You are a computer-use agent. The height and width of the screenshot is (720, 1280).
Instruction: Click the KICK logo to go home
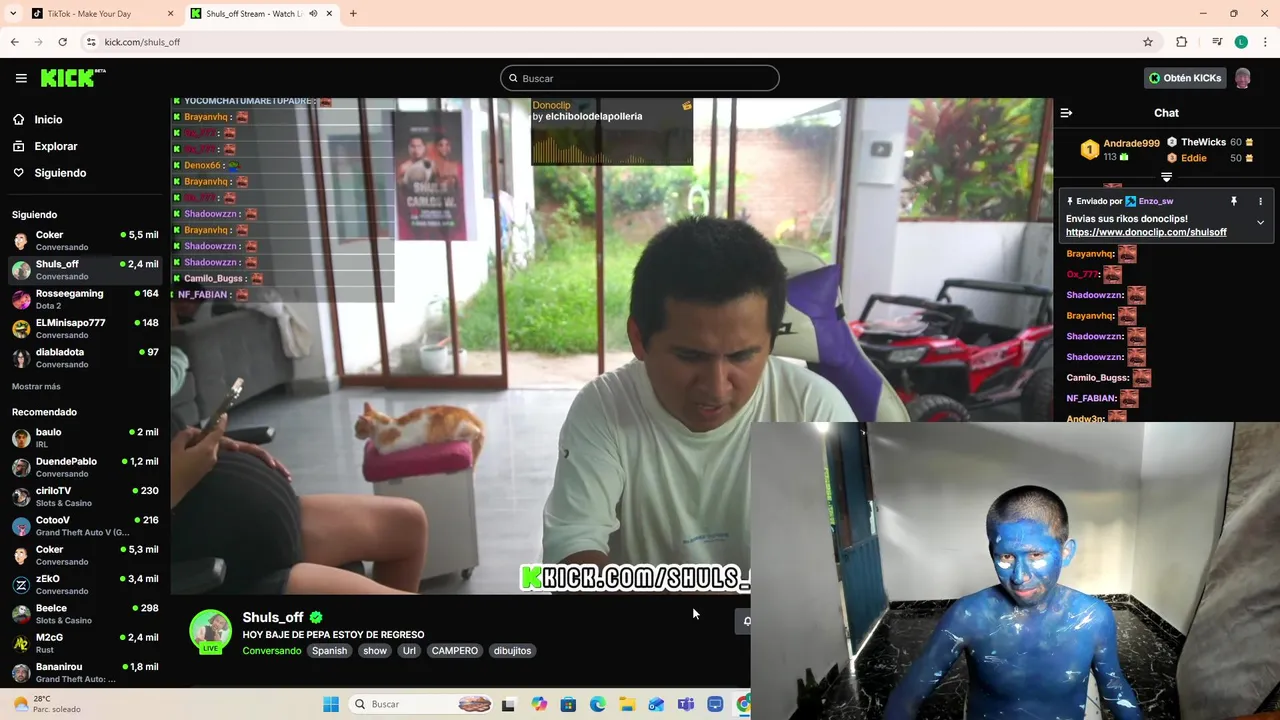(73, 78)
